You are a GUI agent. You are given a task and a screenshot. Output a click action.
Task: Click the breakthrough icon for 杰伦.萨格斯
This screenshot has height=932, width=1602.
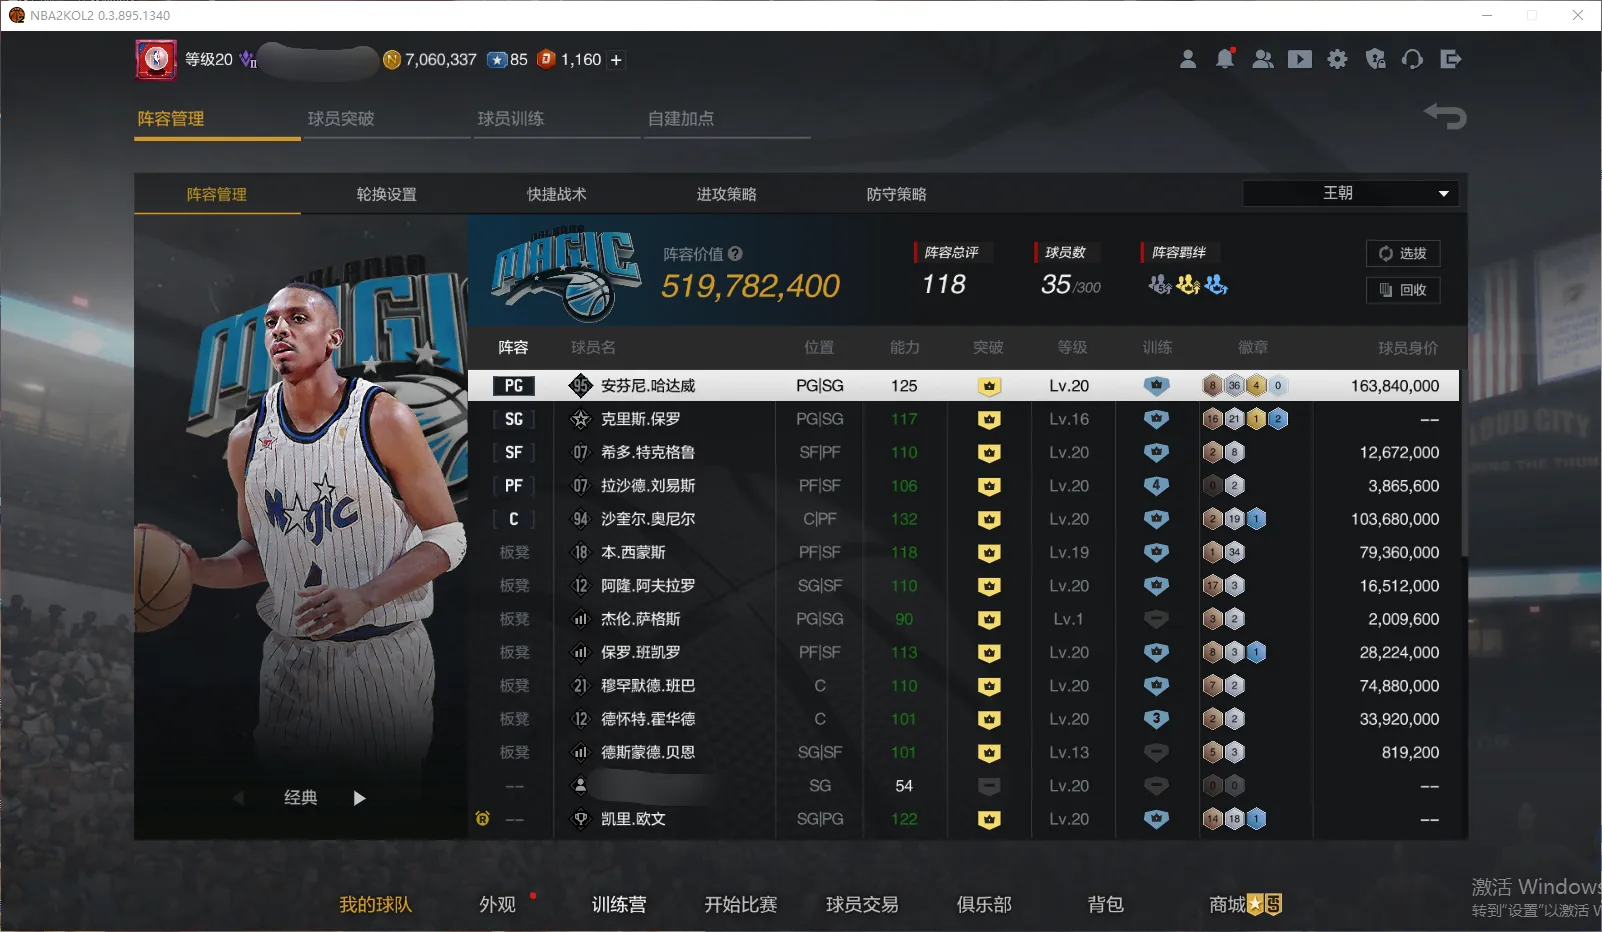(989, 619)
